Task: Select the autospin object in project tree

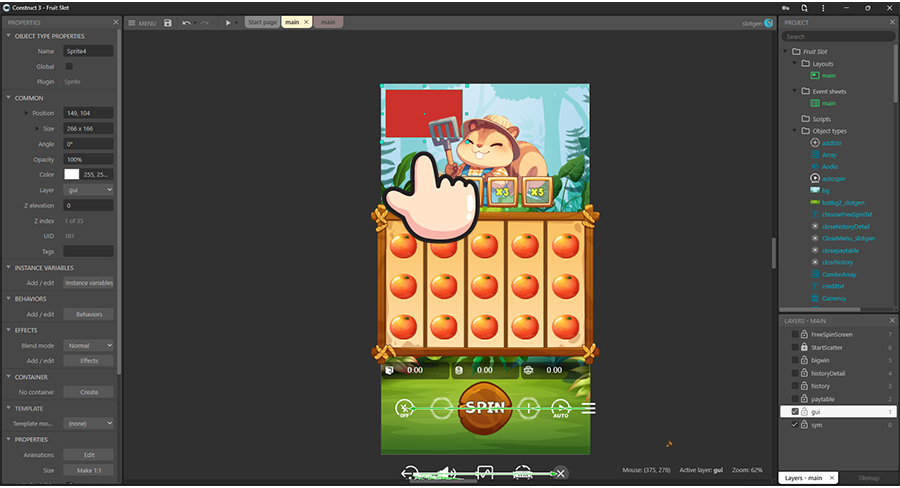Action: [814, 178]
